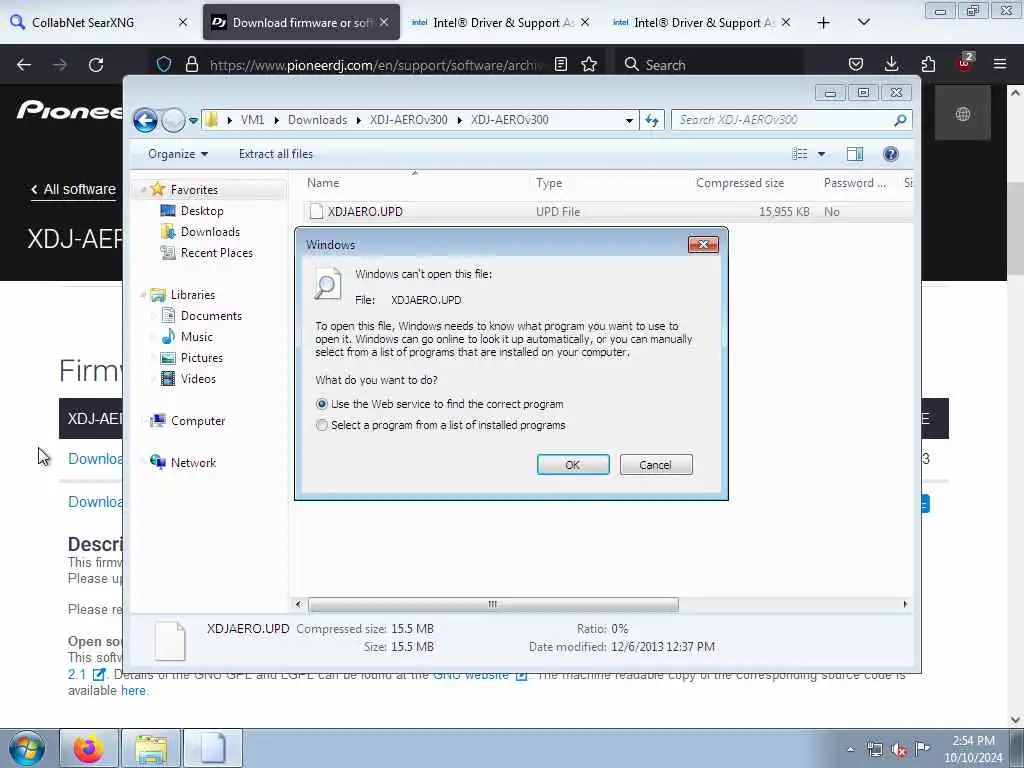Image resolution: width=1024 pixels, height=768 pixels.
Task: Open Pictures library
Action: point(201,358)
